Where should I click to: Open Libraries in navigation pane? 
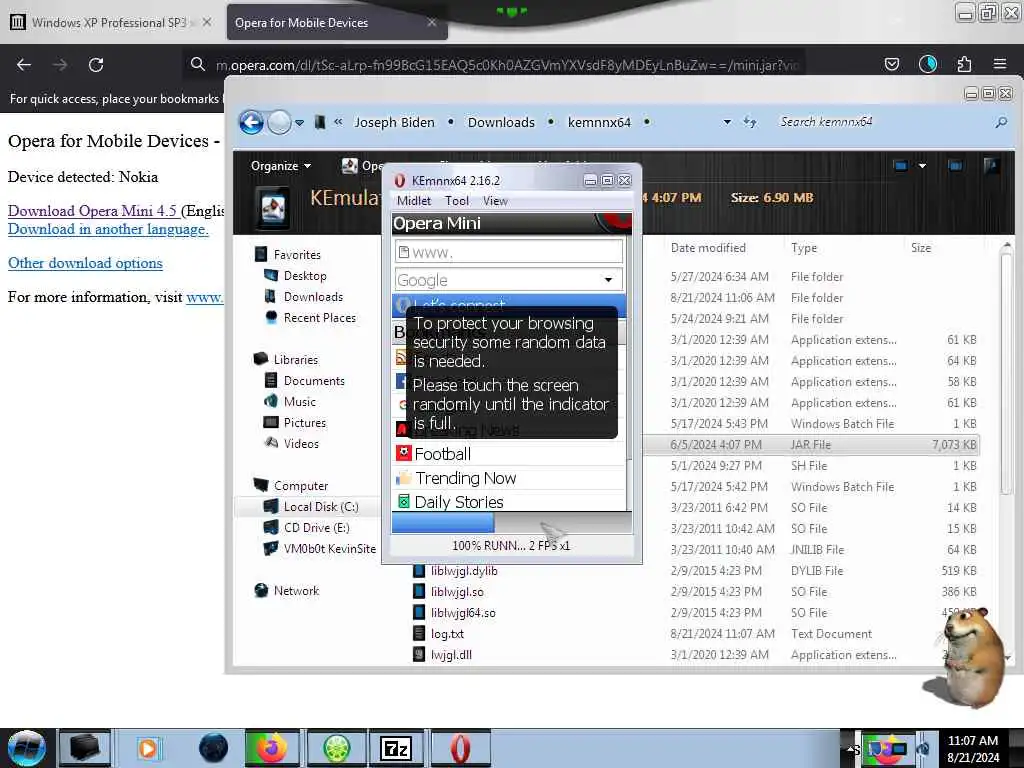pos(296,360)
